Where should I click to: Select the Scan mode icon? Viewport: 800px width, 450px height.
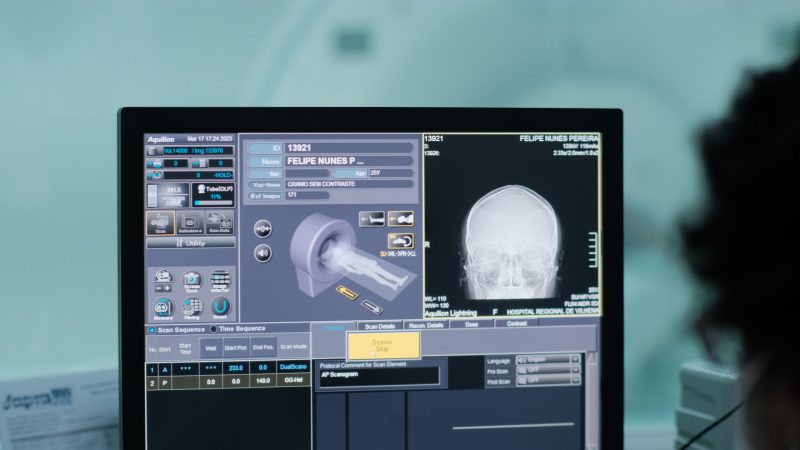(x=160, y=223)
